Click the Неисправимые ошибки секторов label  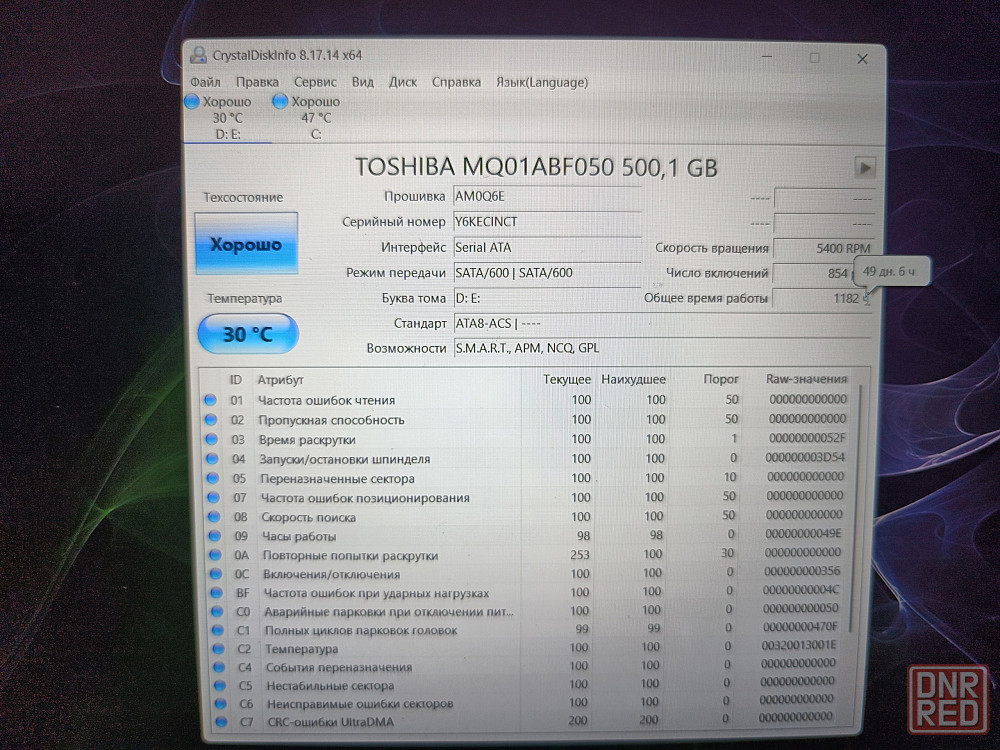(x=360, y=704)
